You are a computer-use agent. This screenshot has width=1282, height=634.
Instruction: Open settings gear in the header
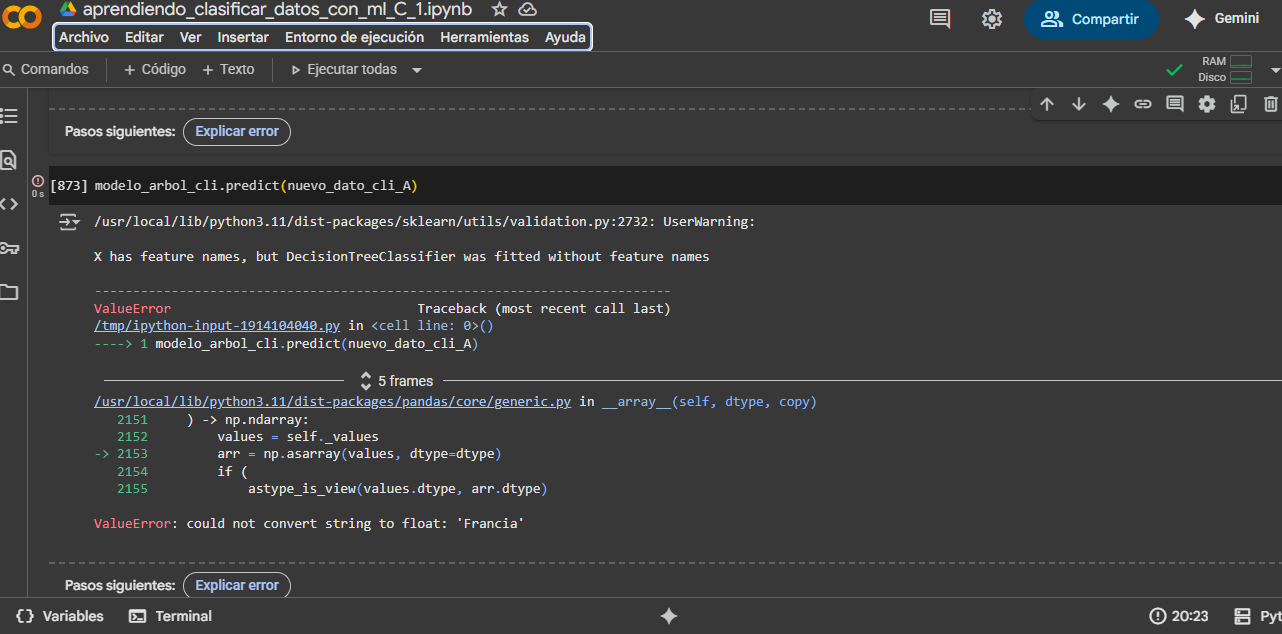[992, 19]
